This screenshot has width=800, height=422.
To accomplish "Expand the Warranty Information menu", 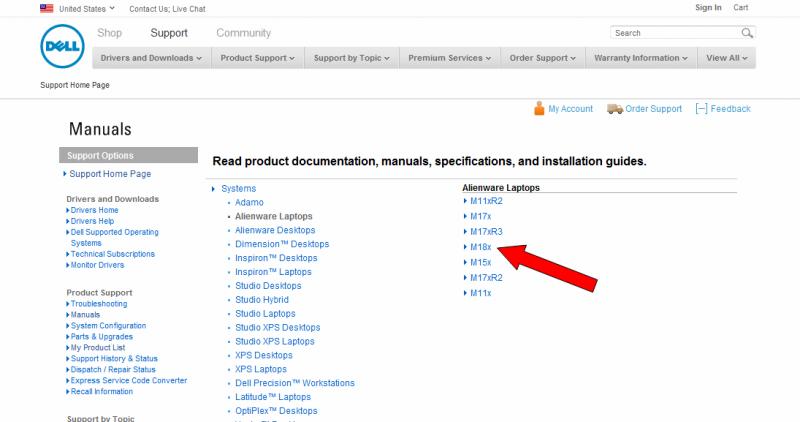I will pyautogui.click(x=640, y=58).
